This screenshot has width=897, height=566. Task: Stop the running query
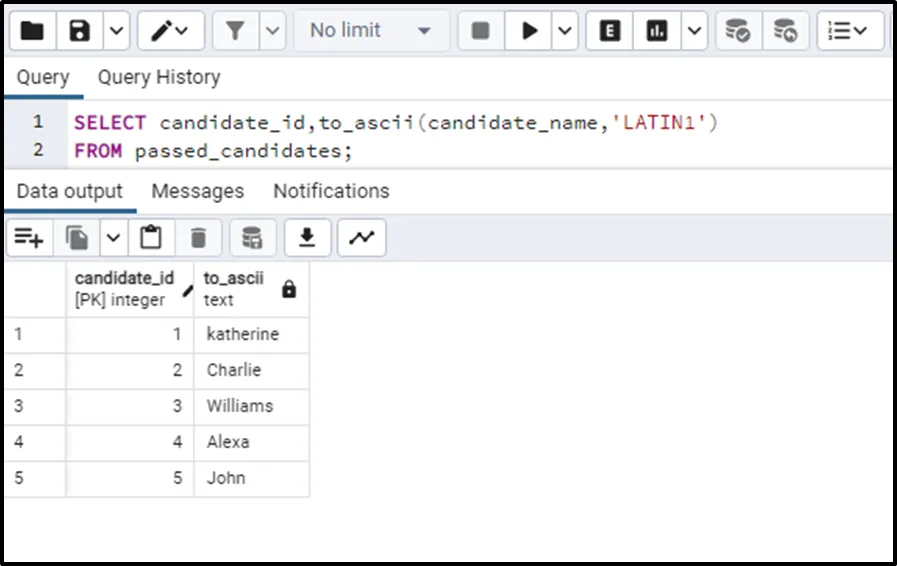pyautogui.click(x=480, y=31)
